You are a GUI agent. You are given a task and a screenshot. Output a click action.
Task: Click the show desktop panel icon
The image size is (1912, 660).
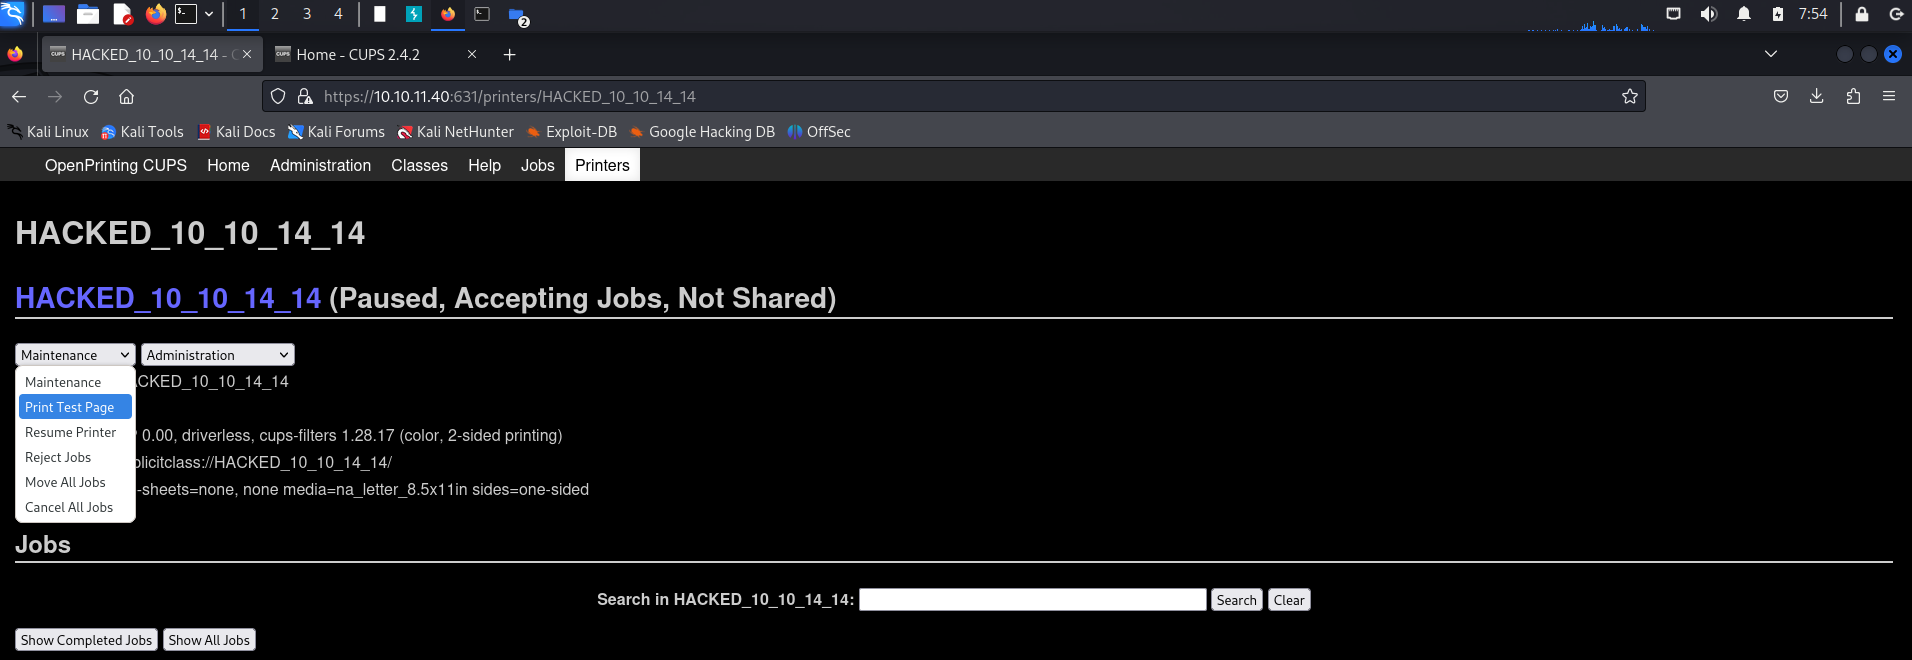coord(54,14)
